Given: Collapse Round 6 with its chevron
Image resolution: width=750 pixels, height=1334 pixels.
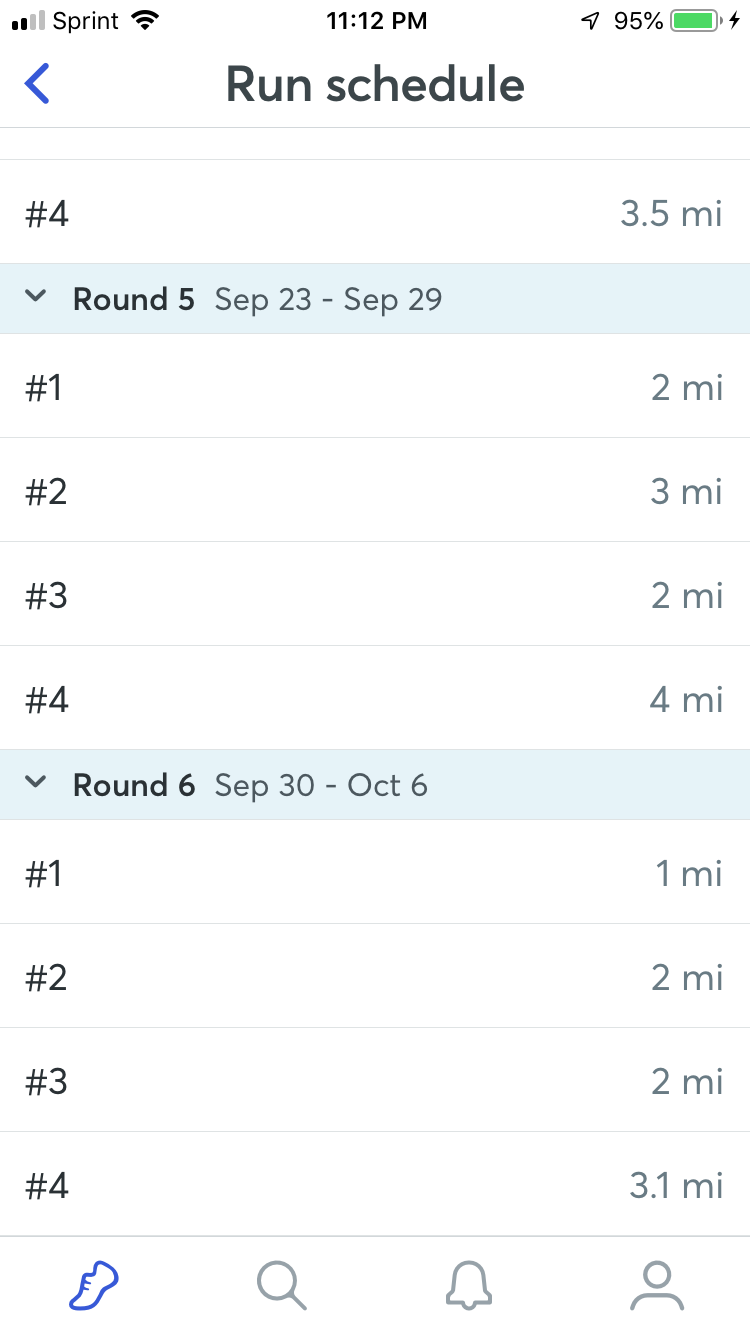Looking at the screenshot, I should [x=36, y=783].
